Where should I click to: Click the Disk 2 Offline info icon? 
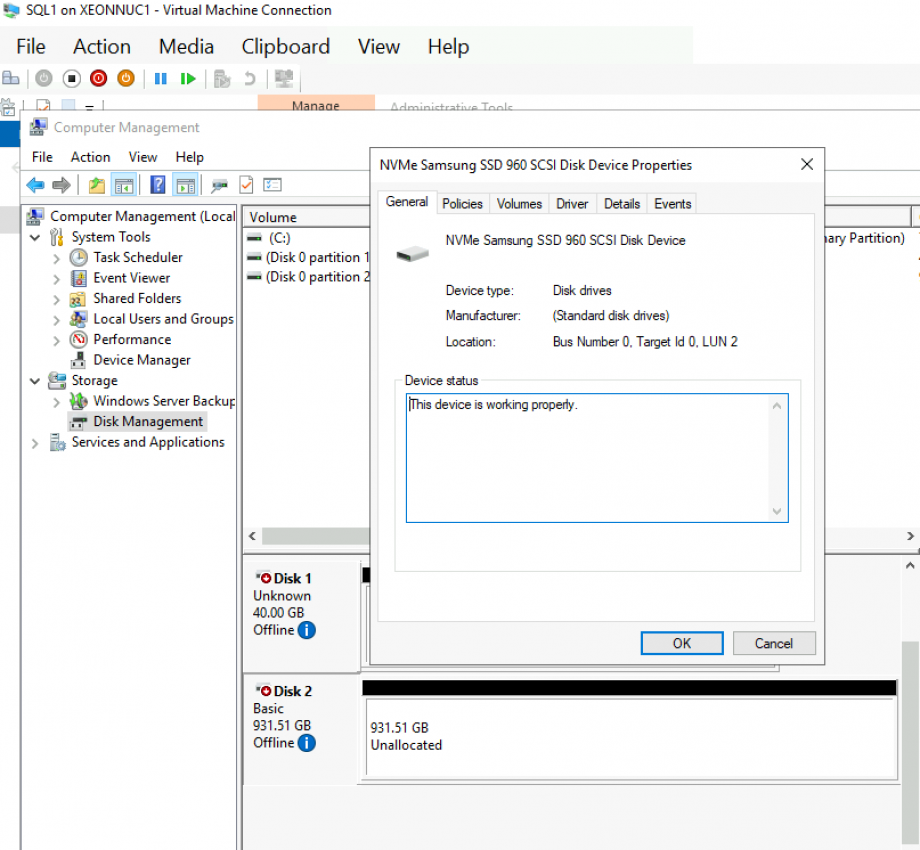click(307, 743)
